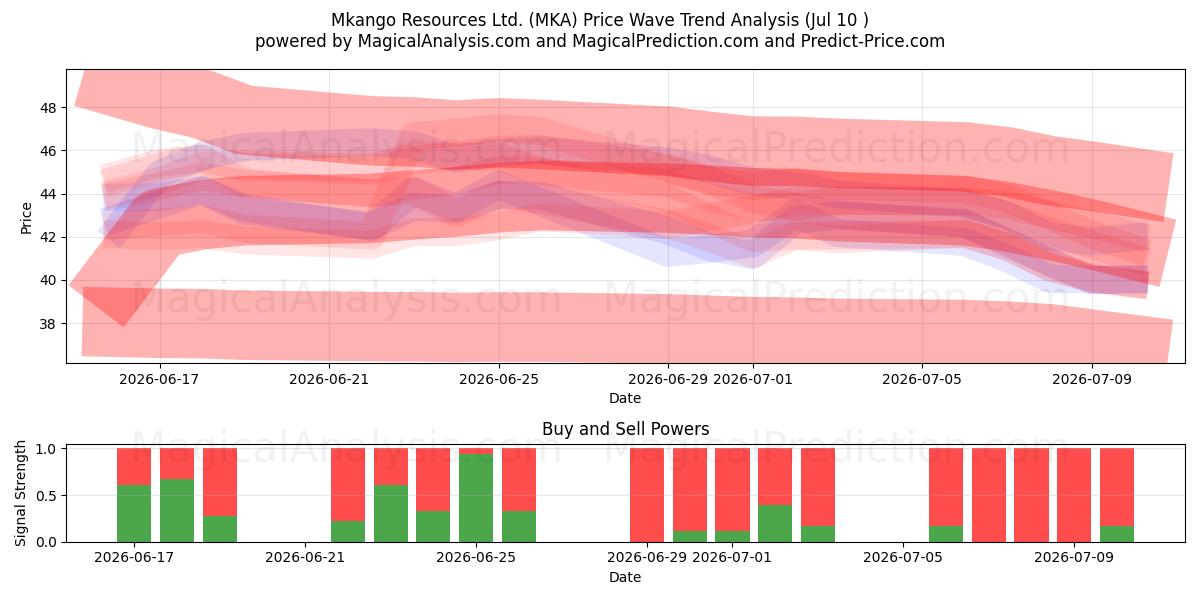
Task: Click the 'Date' label below the price chart
Action: [625, 398]
